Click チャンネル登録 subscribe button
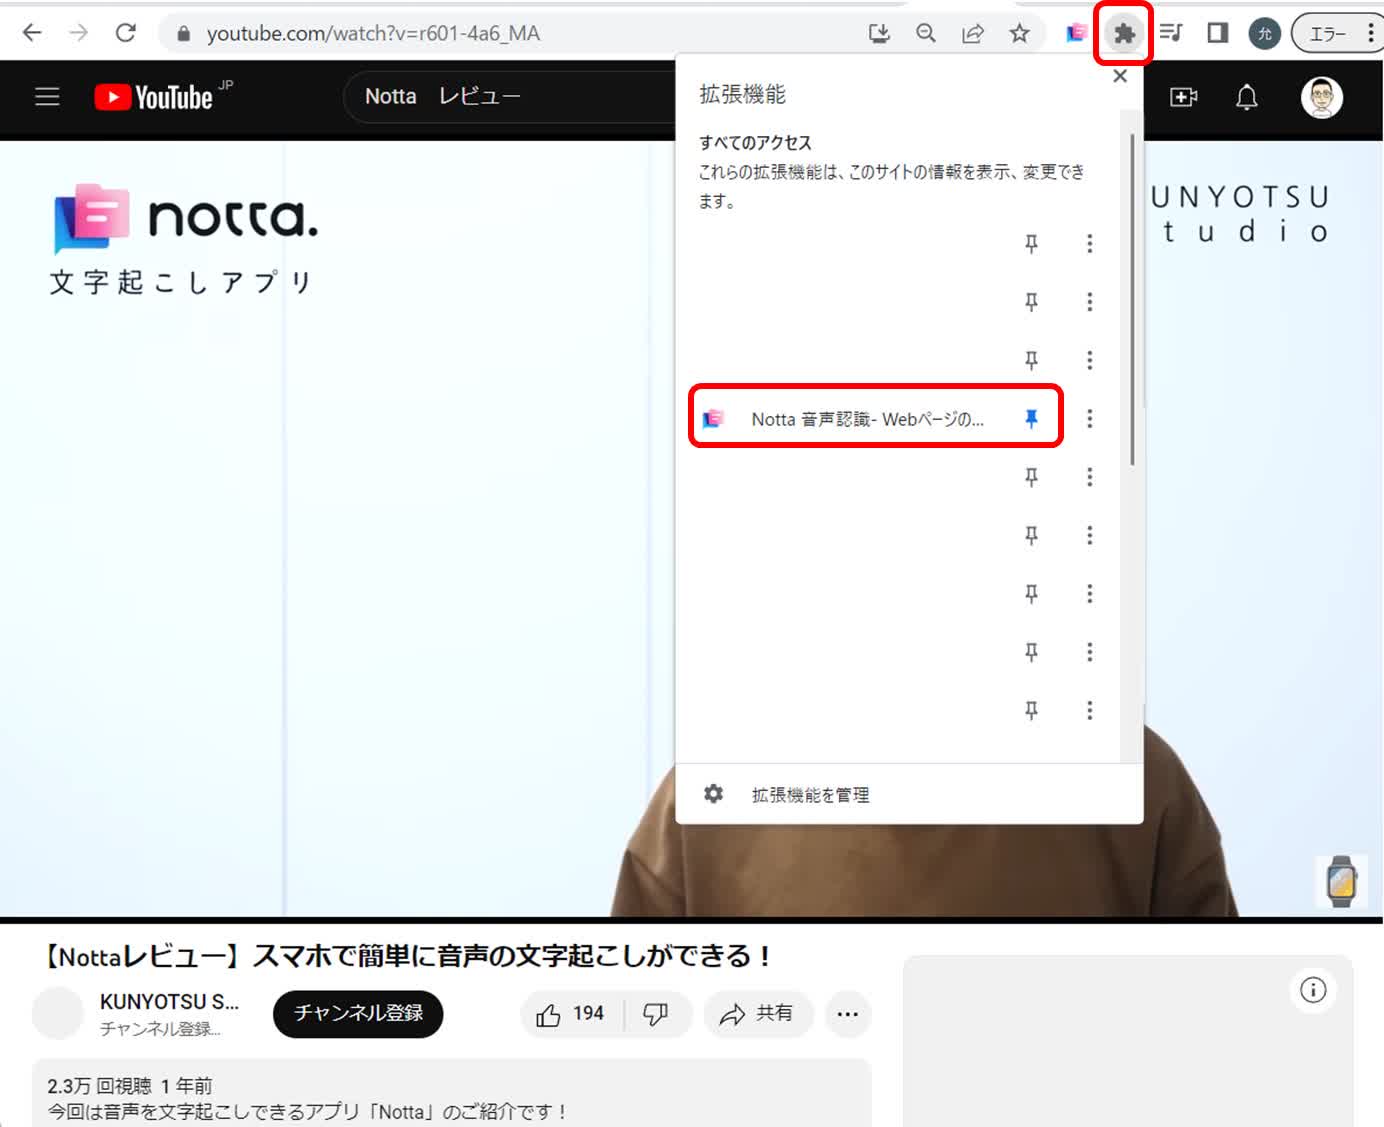The height and width of the screenshot is (1127, 1384). pyautogui.click(x=358, y=1014)
